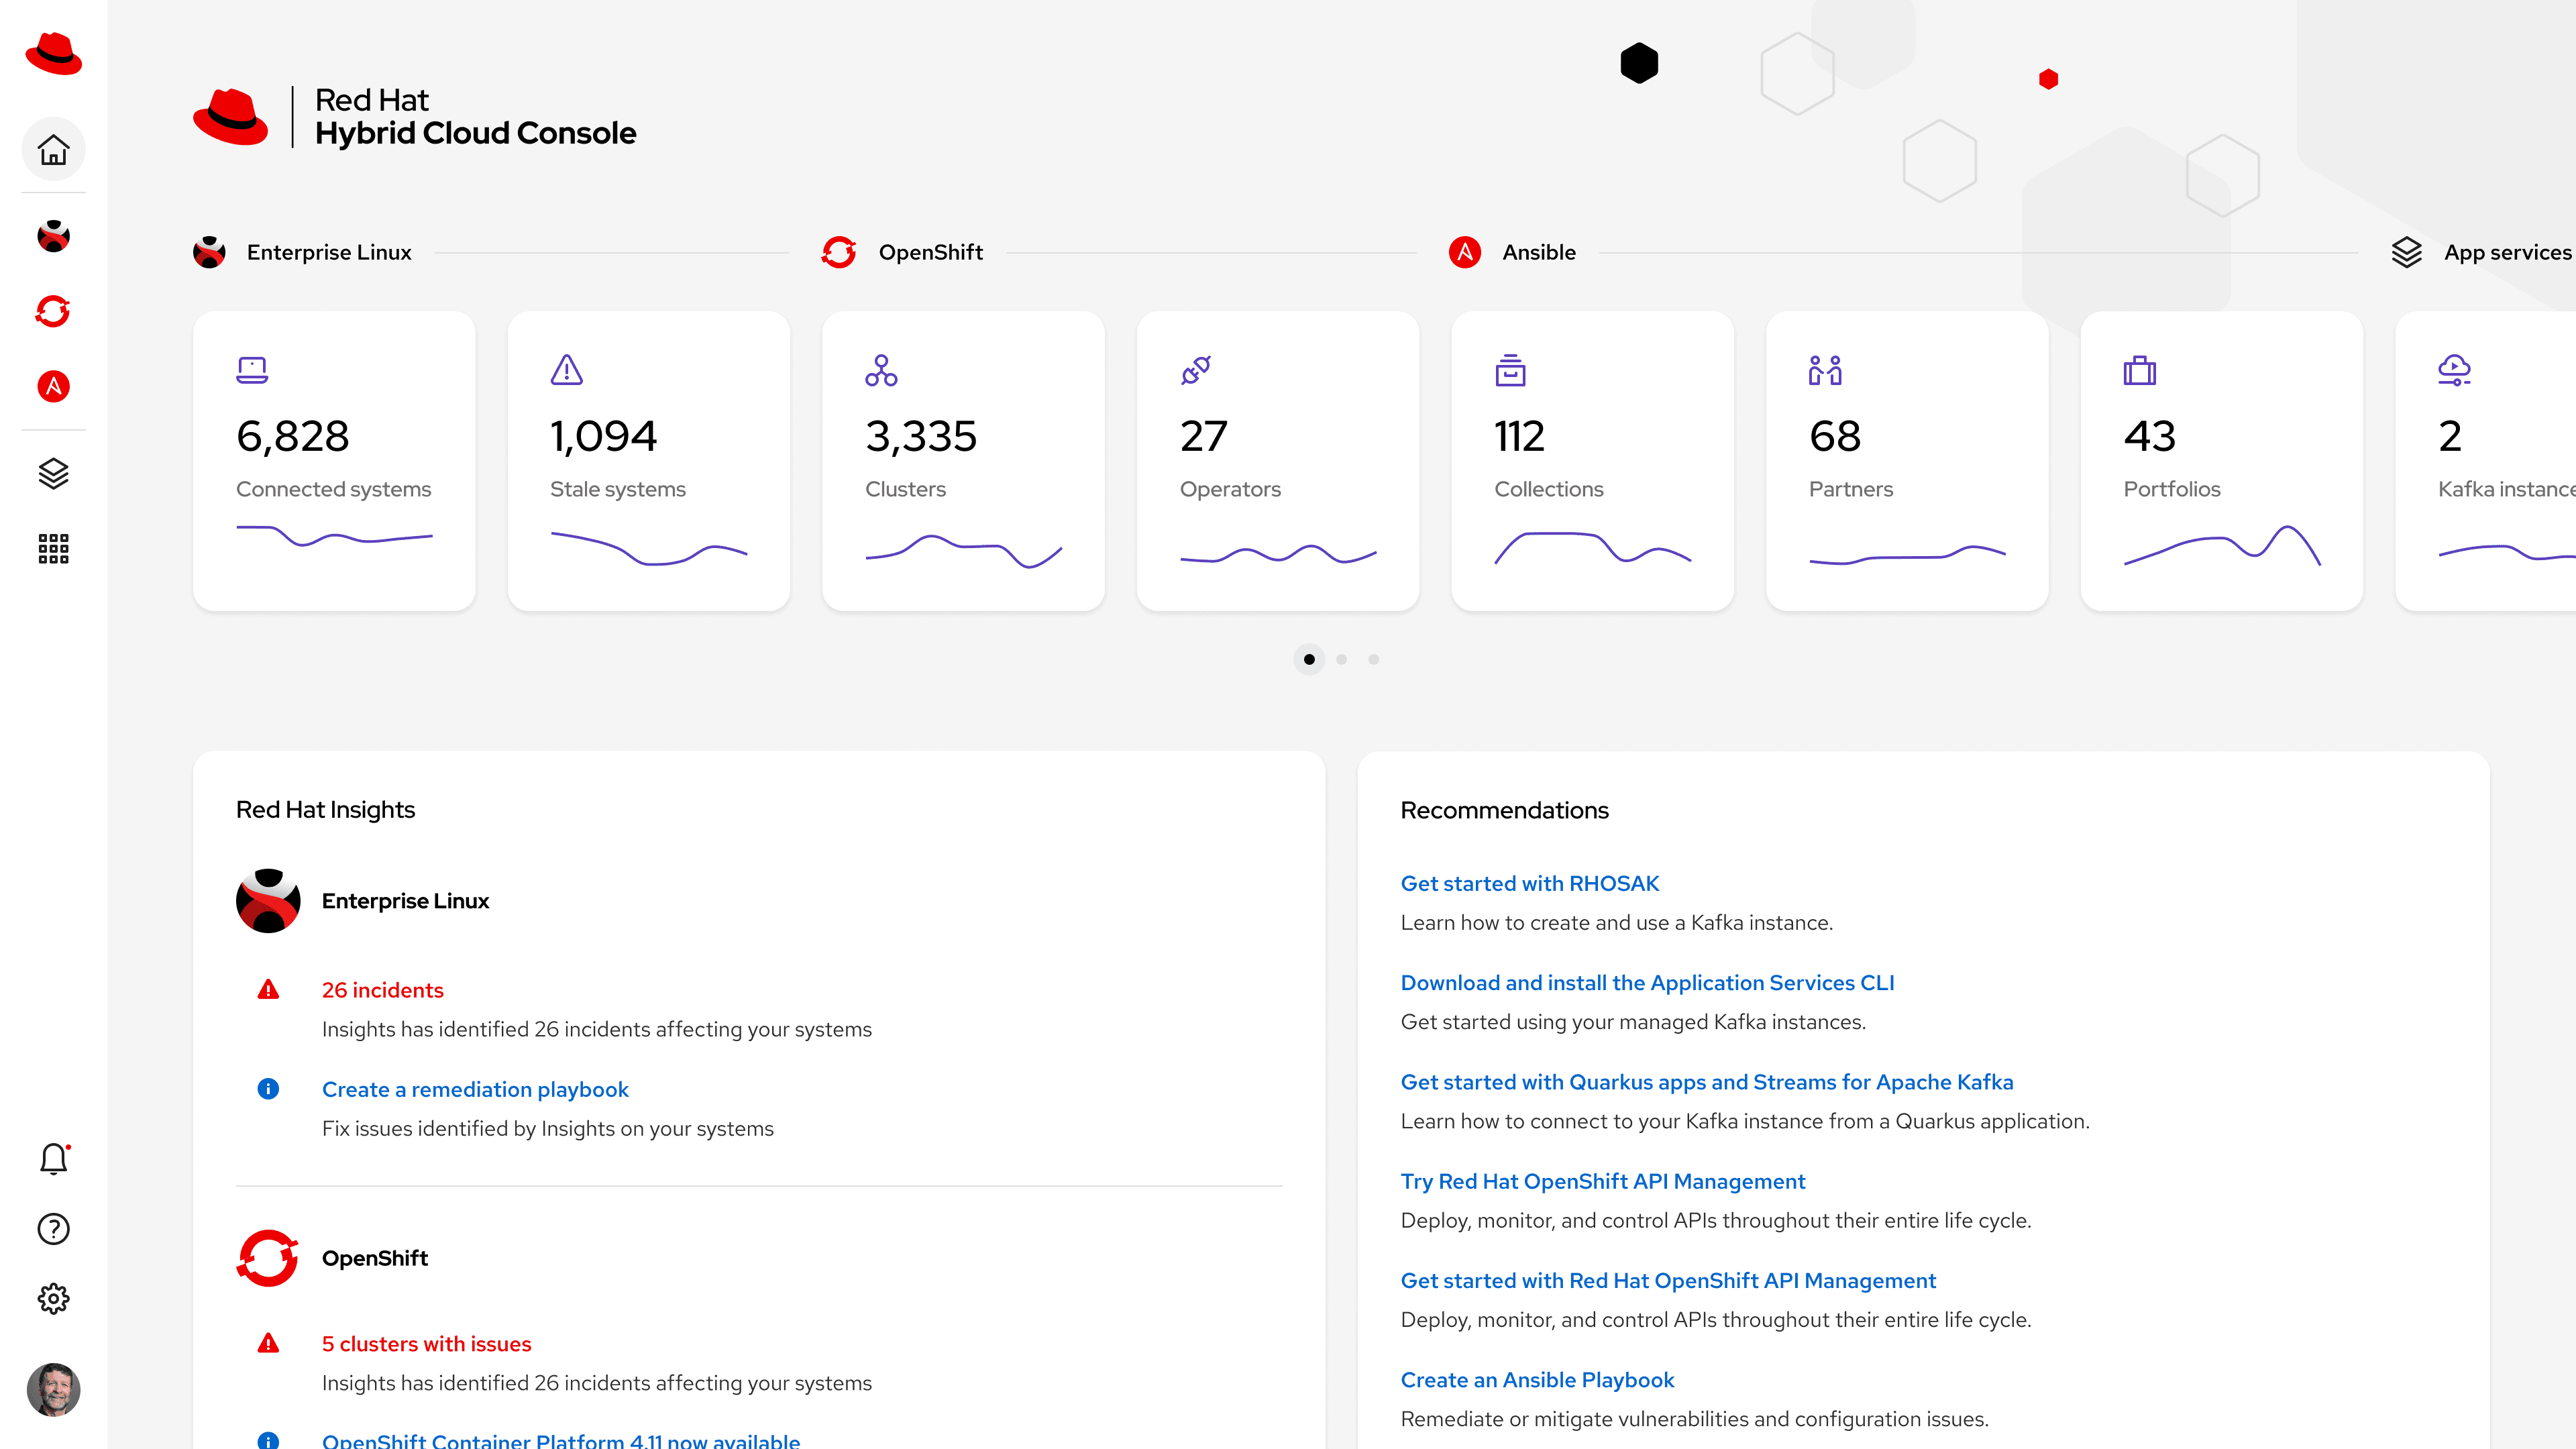Screen dimensions: 2576x1449
Task: Open Download and install the Application Services CLI
Action: click(x=1648, y=982)
